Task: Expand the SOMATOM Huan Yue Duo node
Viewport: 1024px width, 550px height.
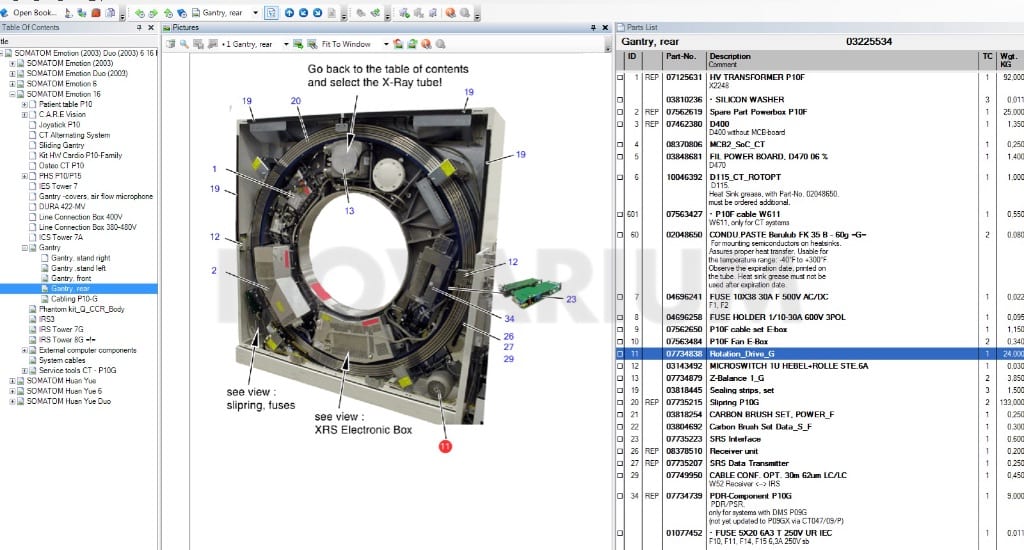Action: [12, 402]
